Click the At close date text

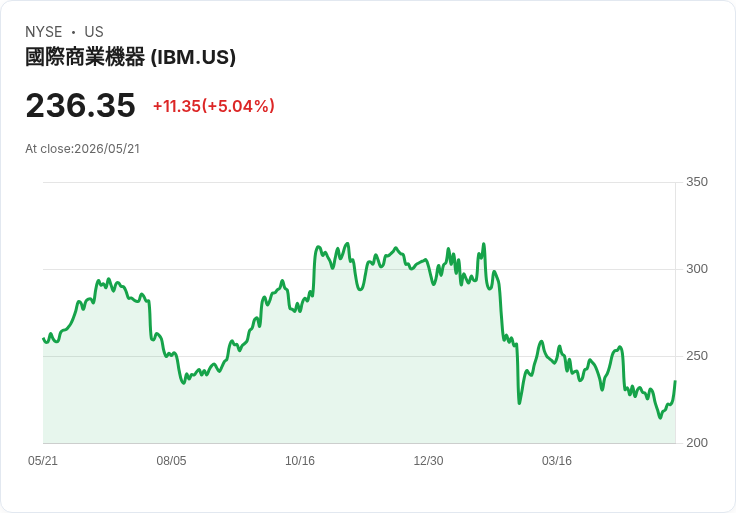coord(83,149)
